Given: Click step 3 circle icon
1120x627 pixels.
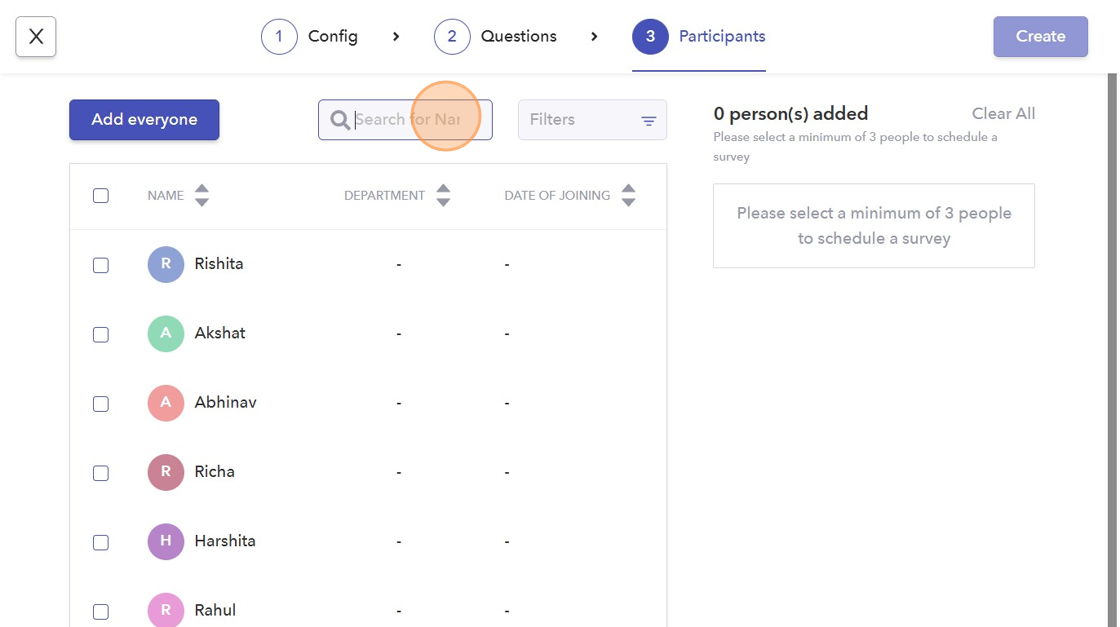Looking at the screenshot, I should pos(650,37).
